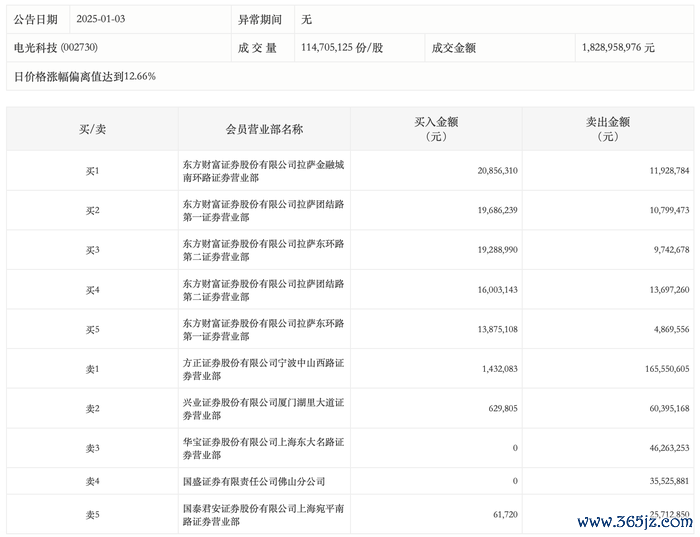This screenshot has width=700, height=537.
Task: Click broker name 国泰君安上海宛平南路
Action: [263, 515]
